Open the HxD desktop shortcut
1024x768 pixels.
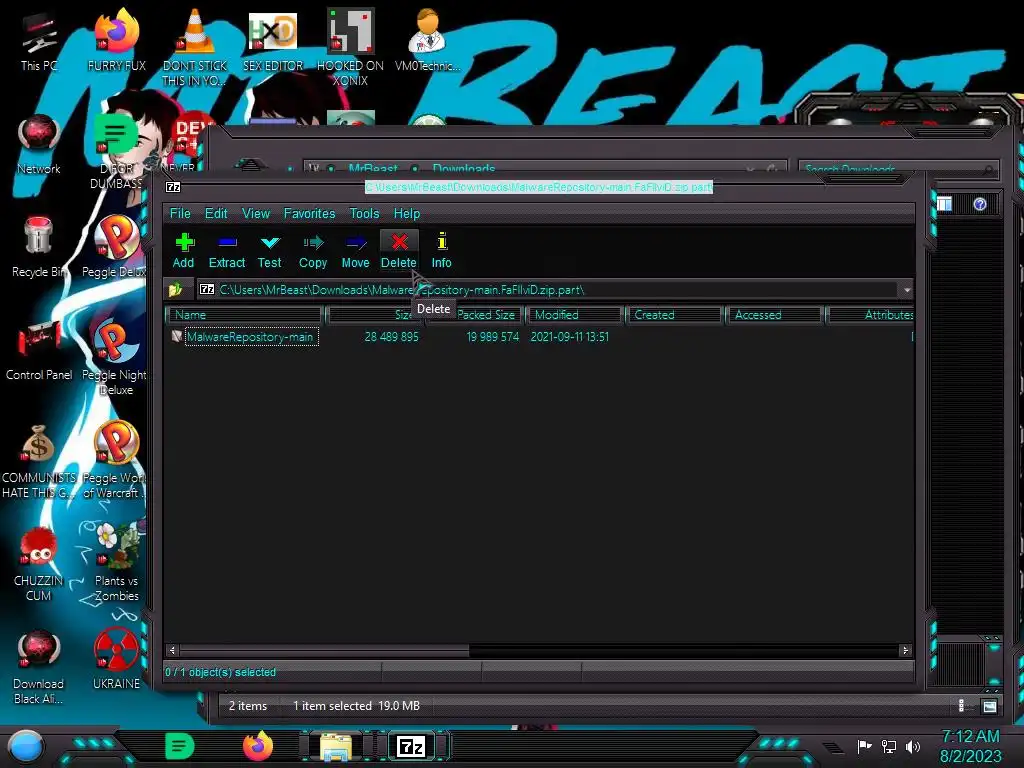click(273, 40)
